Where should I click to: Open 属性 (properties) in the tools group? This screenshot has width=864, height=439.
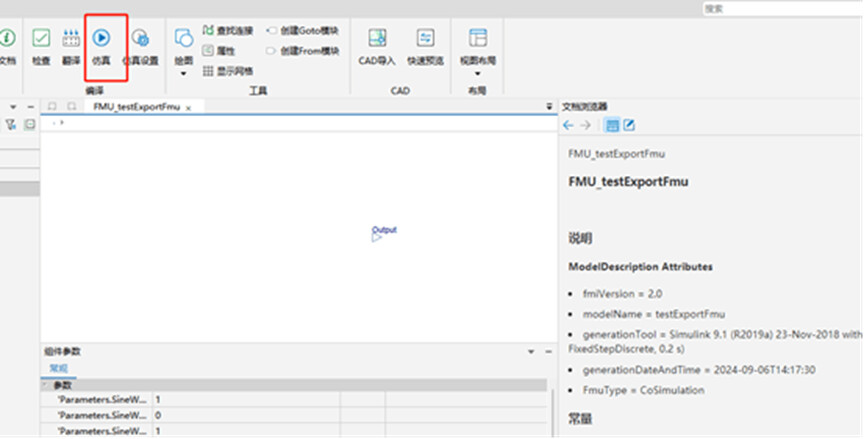219,51
